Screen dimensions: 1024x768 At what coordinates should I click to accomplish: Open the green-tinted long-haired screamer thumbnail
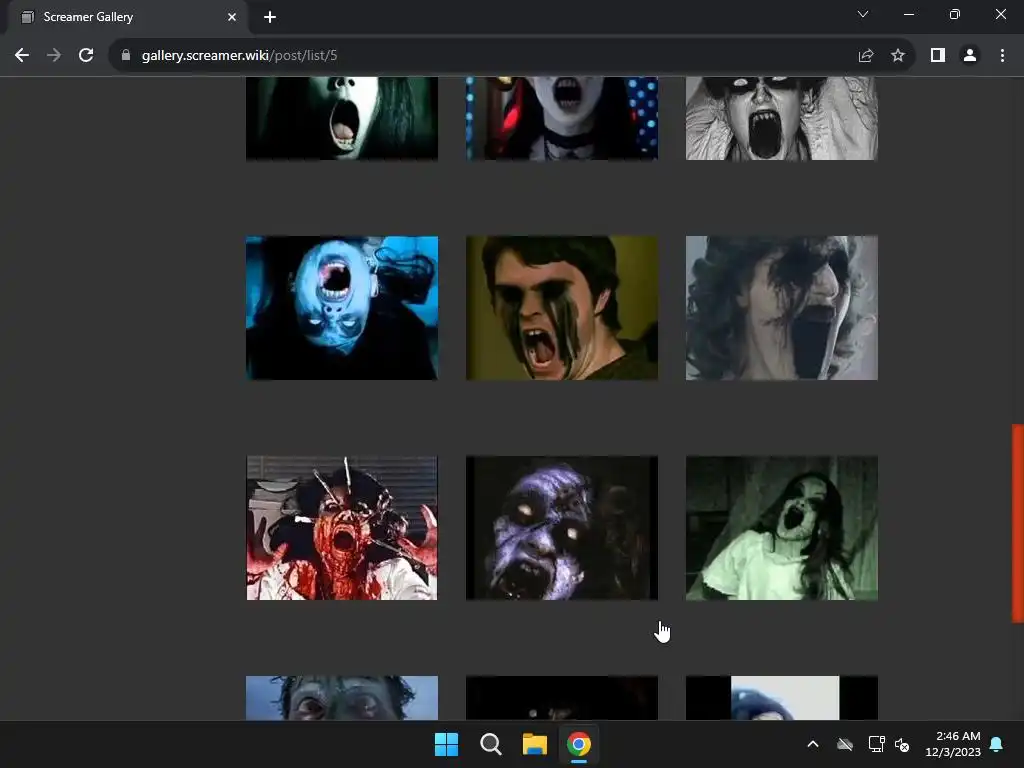click(342, 118)
